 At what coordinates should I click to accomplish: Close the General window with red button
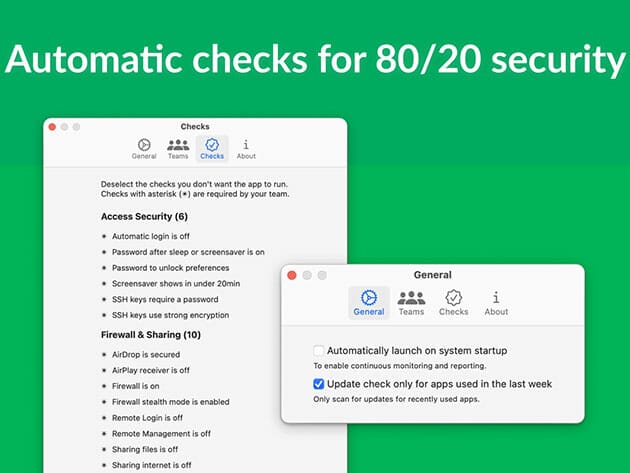click(291, 275)
